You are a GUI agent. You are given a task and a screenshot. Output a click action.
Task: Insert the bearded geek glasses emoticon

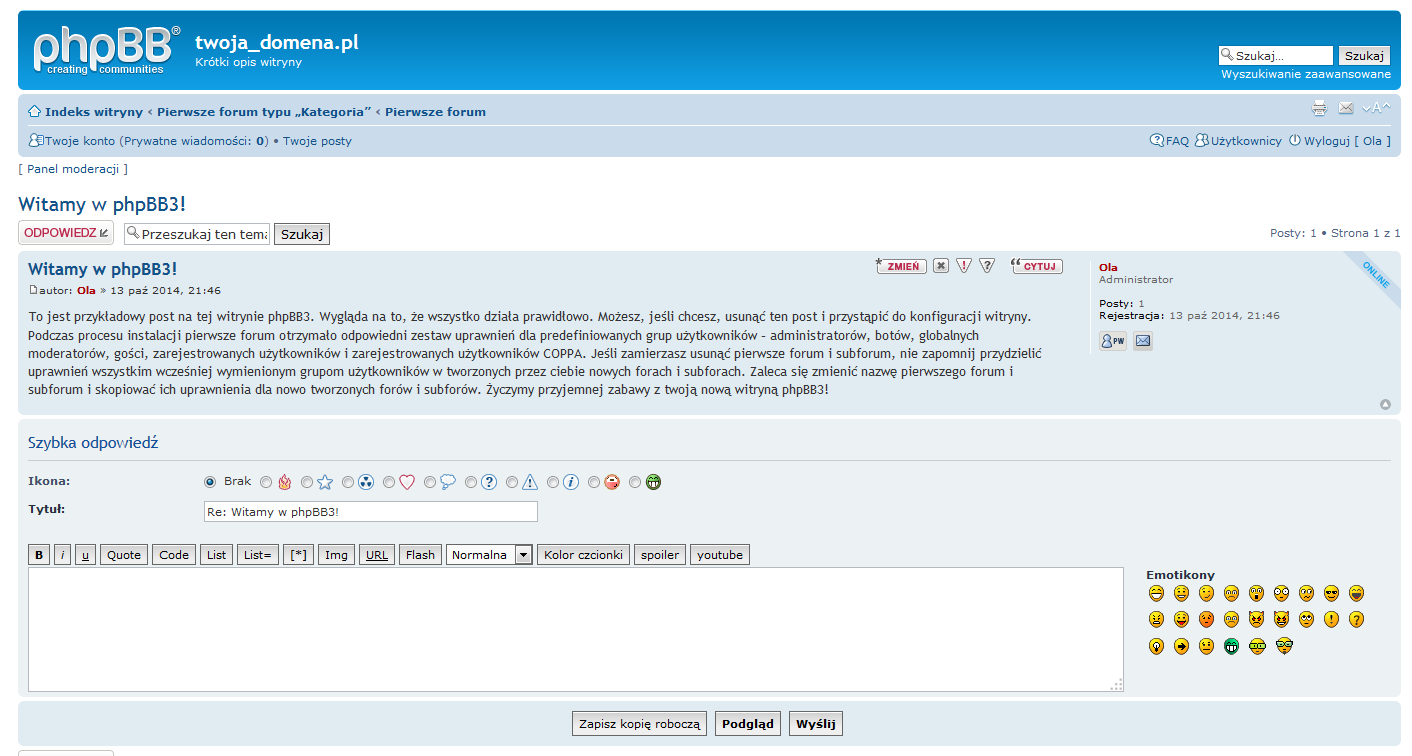pos(1285,646)
